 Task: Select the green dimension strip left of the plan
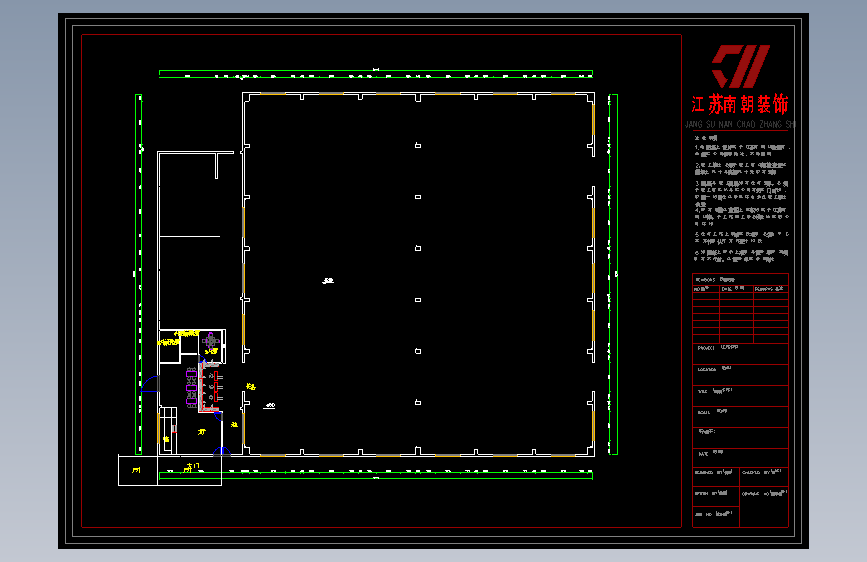point(139,274)
